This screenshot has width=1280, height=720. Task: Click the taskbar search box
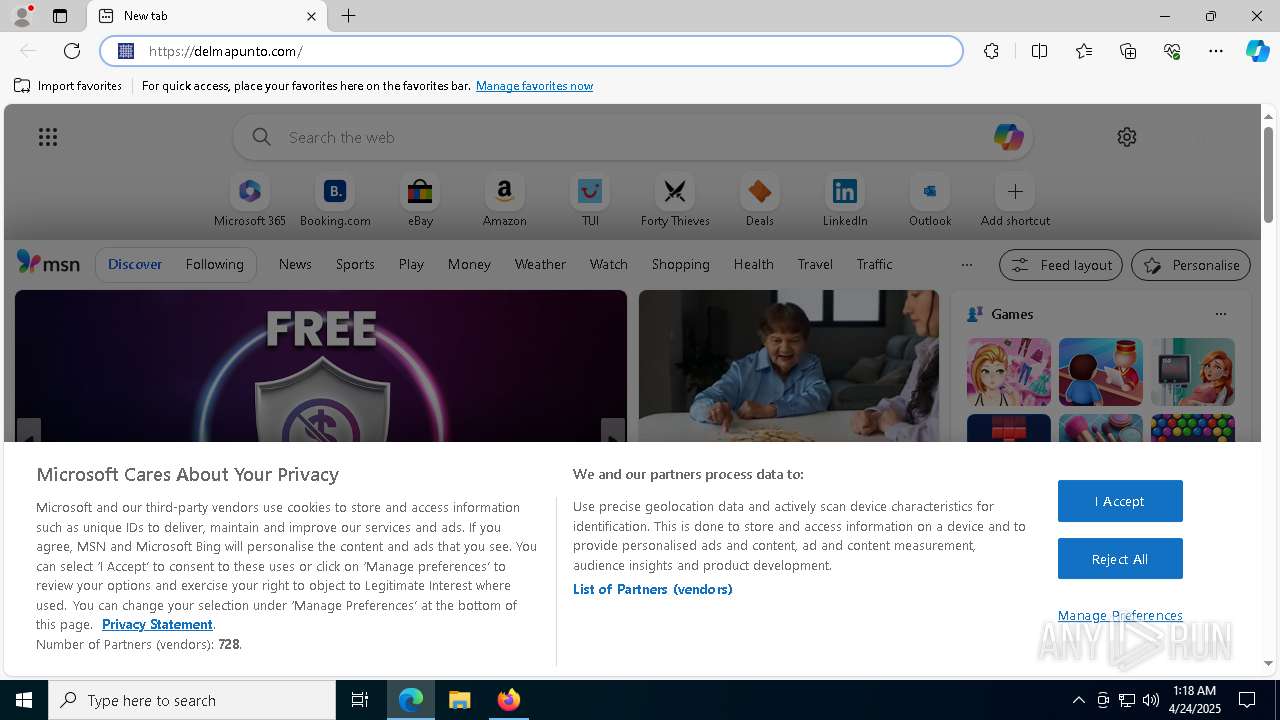[x=192, y=700]
